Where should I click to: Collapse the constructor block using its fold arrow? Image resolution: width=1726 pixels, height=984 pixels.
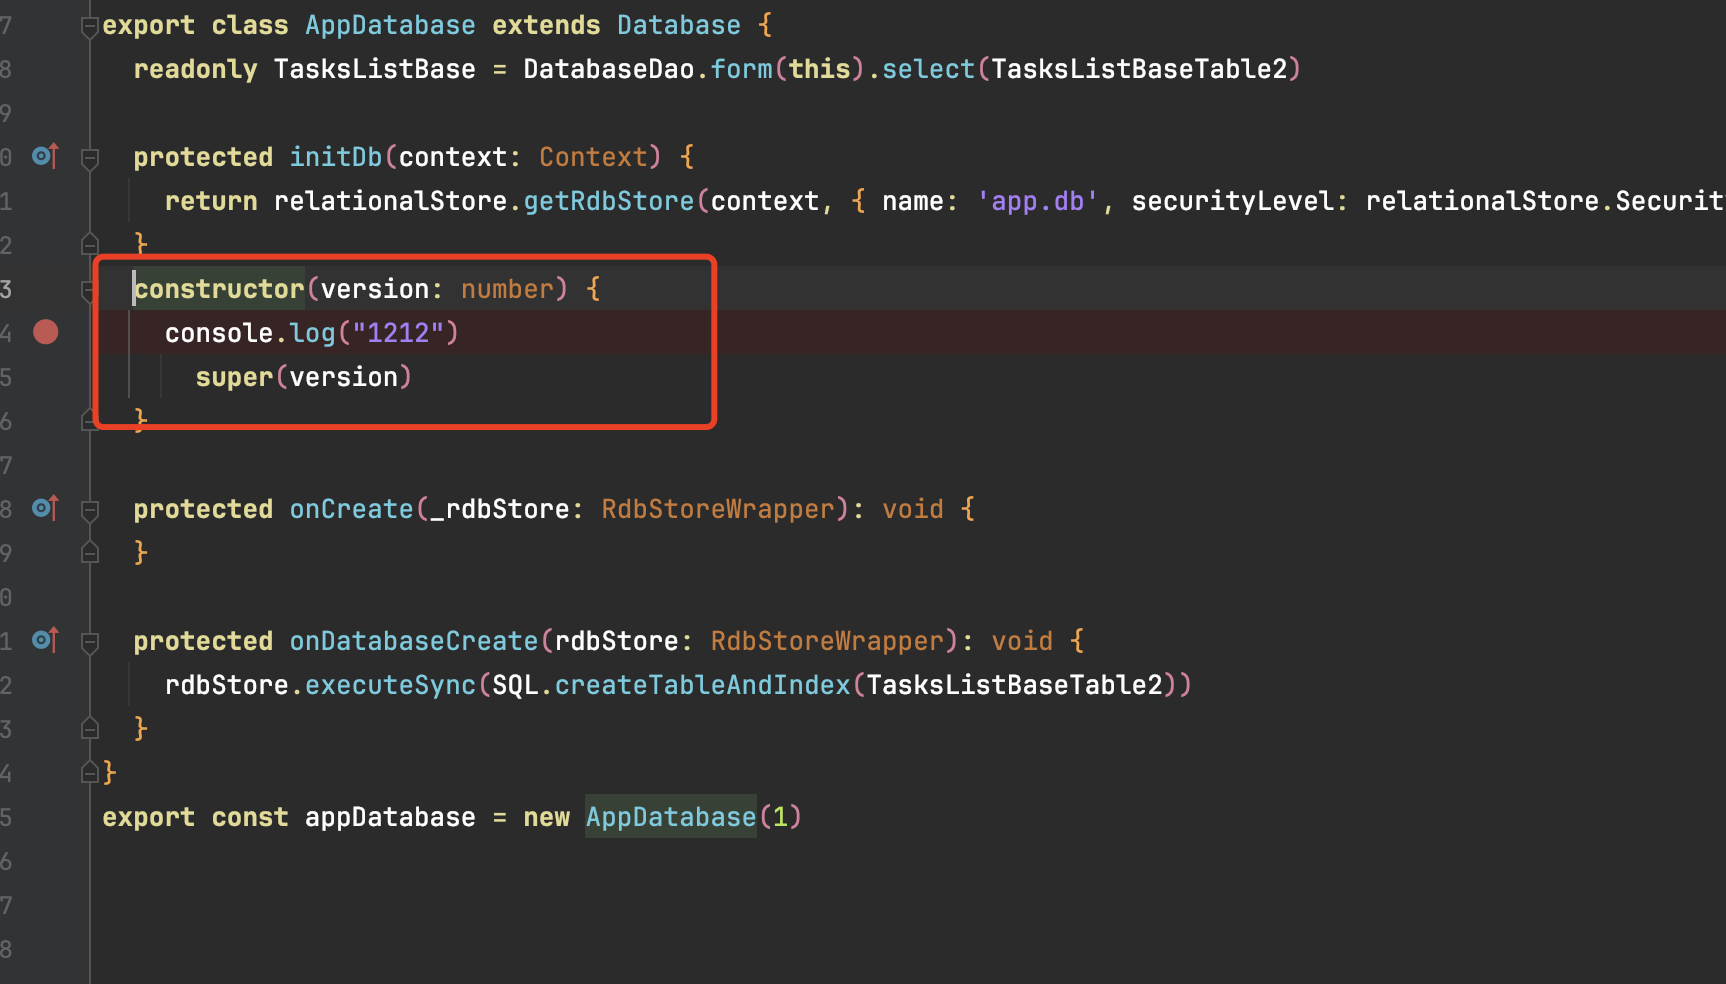tap(89, 290)
